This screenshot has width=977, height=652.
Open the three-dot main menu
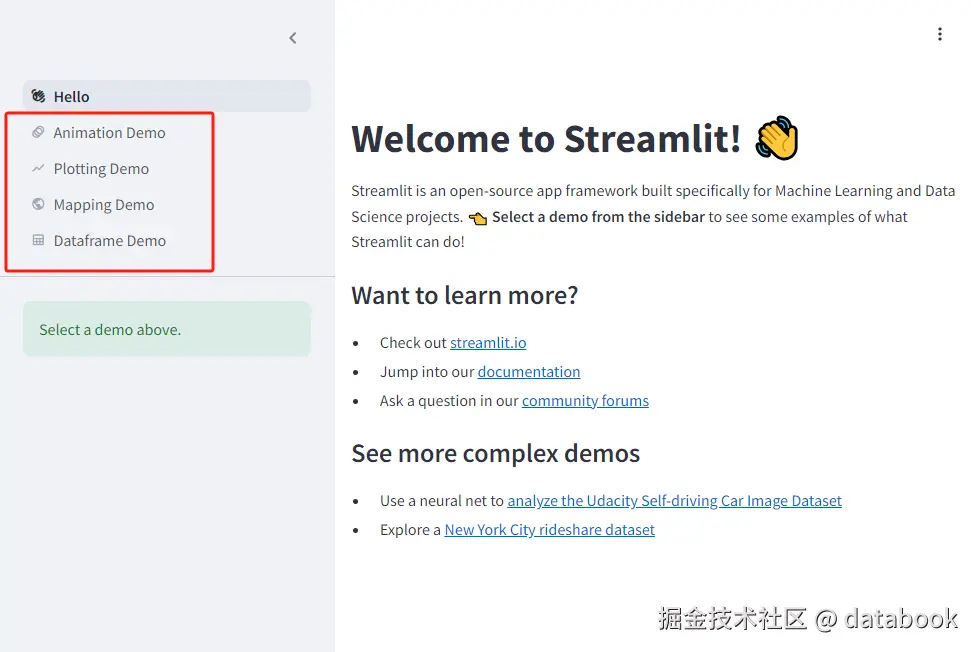pyautogui.click(x=940, y=34)
